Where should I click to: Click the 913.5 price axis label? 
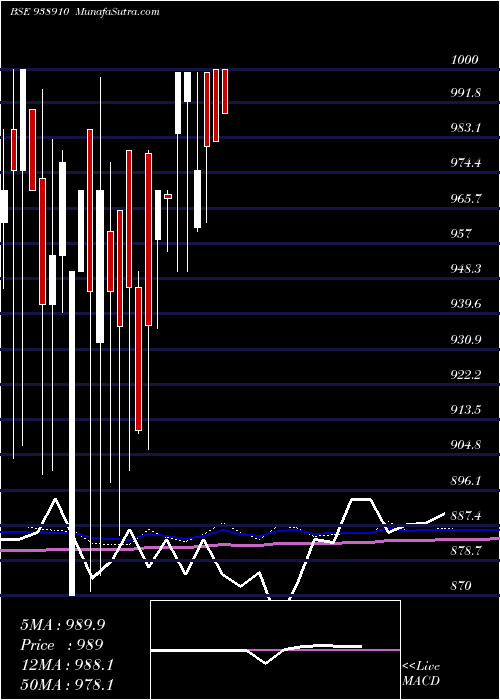tap(465, 410)
